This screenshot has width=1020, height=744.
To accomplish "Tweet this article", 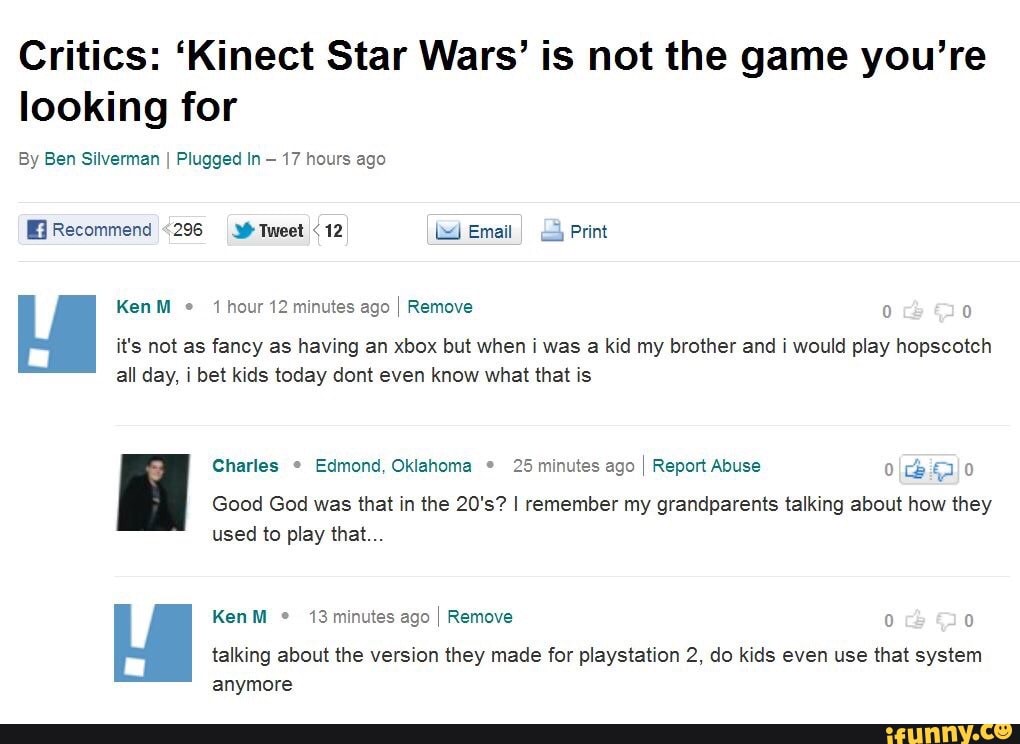I will point(268,231).
